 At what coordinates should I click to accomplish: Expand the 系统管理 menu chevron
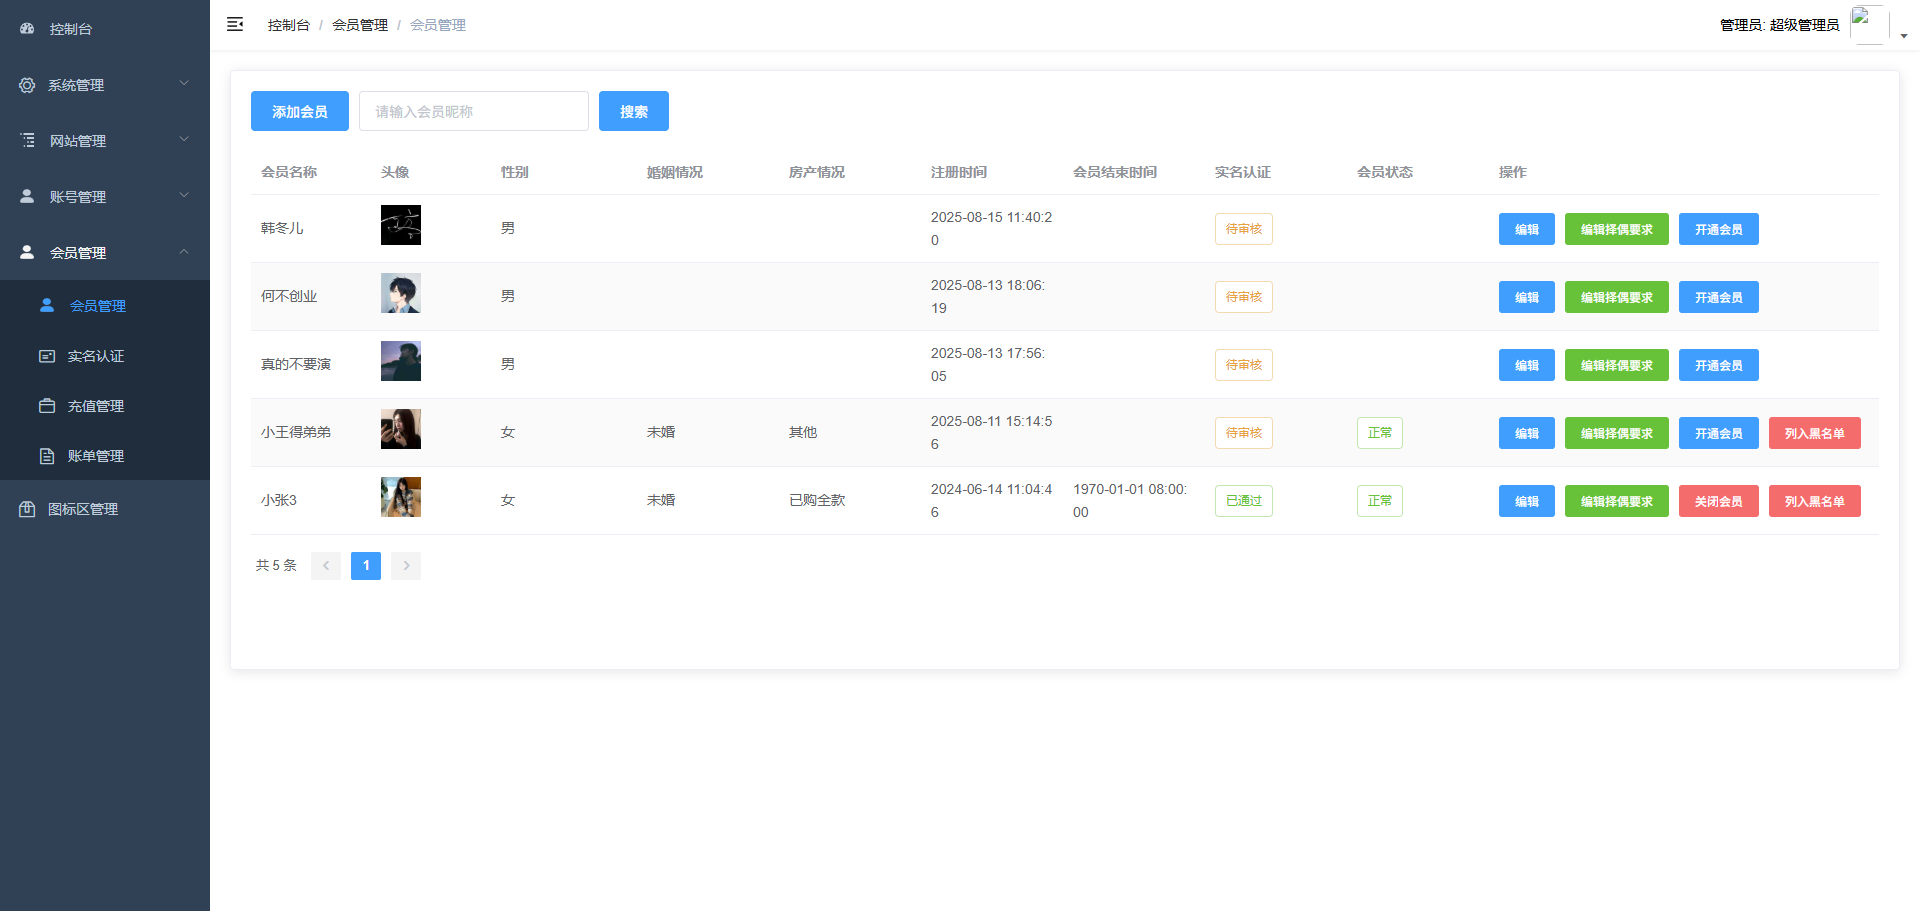pyautogui.click(x=184, y=84)
